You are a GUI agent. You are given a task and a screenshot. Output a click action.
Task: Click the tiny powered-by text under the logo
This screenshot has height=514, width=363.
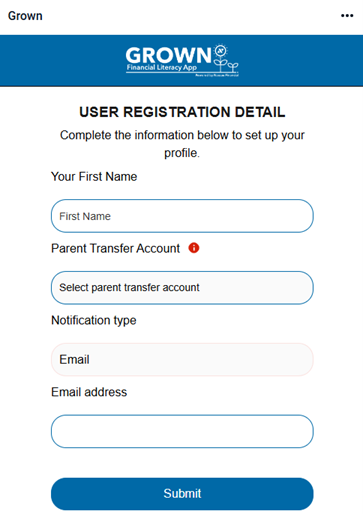(x=217, y=75)
